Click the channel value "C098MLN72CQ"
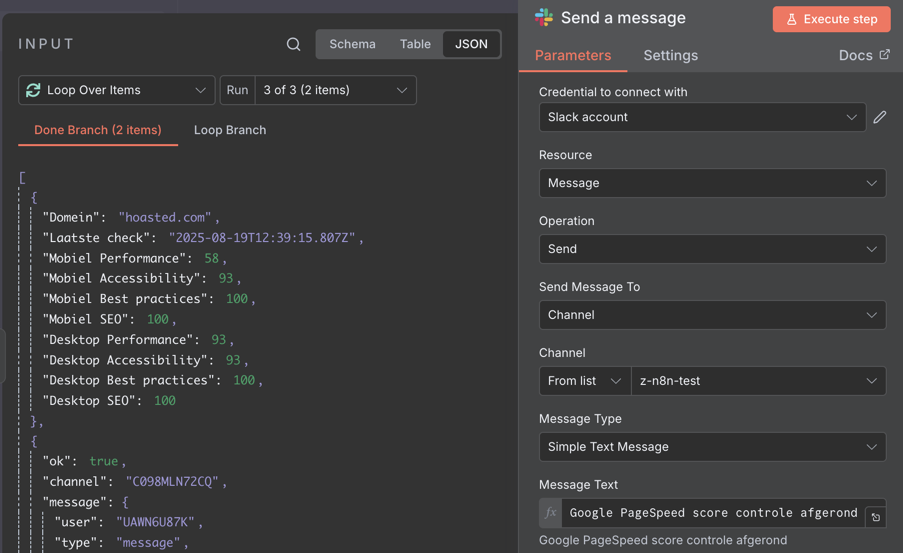The height and width of the screenshot is (553, 903). coord(172,482)
